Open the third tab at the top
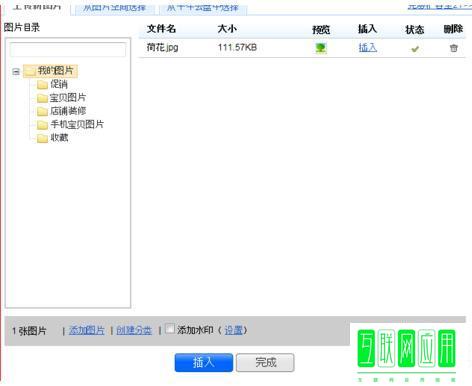The height and width of the screenshot is (386, 472). pyautogui.click(x=203, y=7)
